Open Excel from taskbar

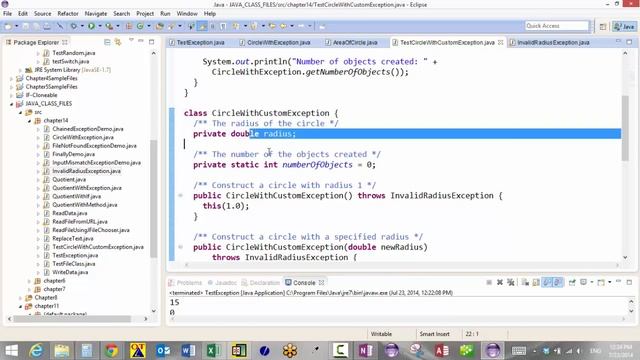(x=213, y=351)
